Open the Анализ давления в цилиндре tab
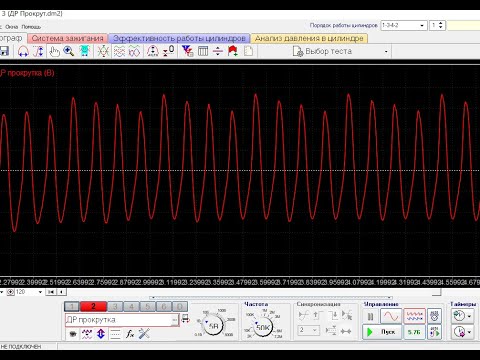The width and height of the screenshot is (480, 360). (x=309, y=38)
